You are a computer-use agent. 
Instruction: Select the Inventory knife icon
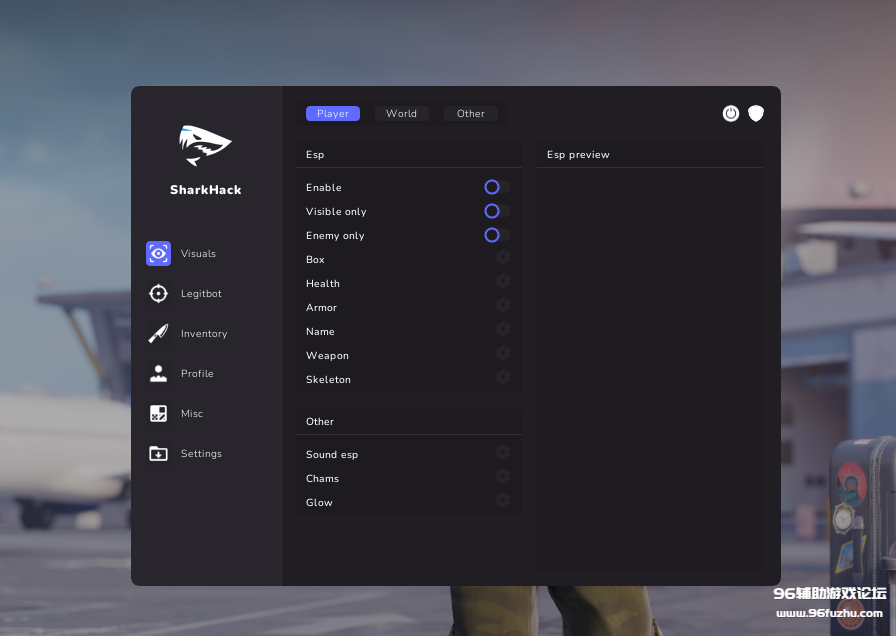(x=158, y=333)
